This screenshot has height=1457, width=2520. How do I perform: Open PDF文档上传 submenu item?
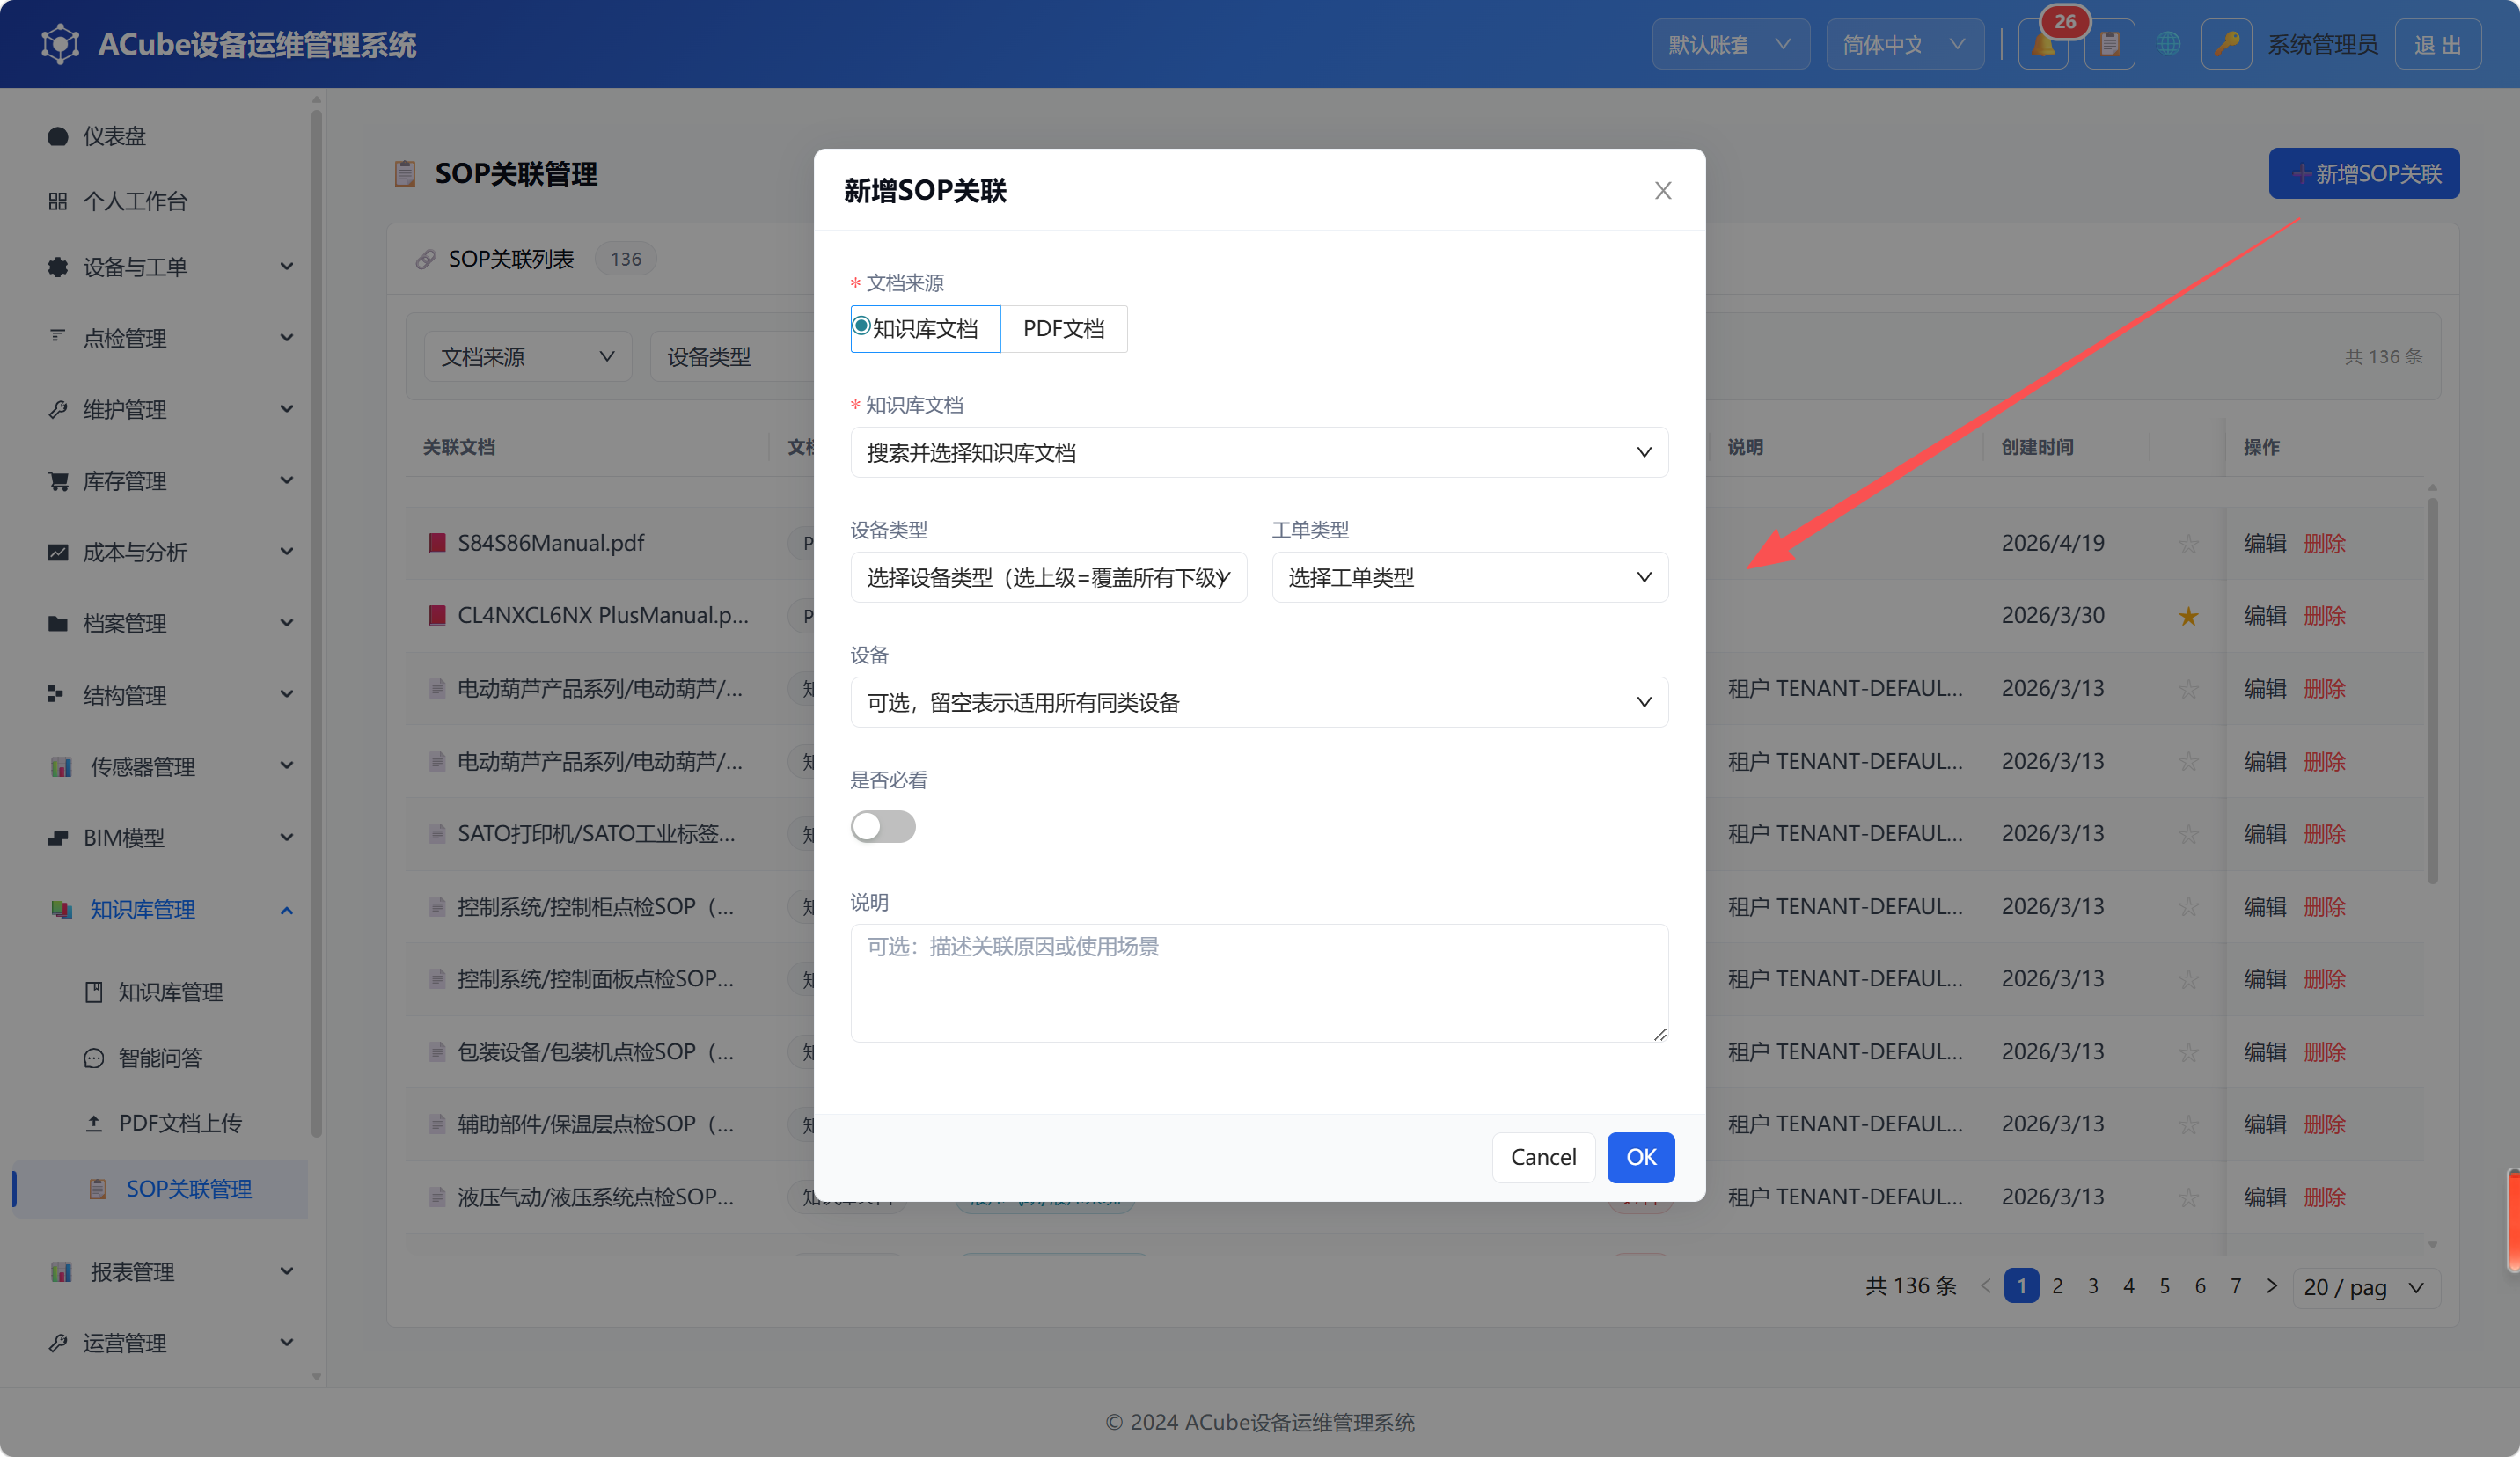point(160,1123)
